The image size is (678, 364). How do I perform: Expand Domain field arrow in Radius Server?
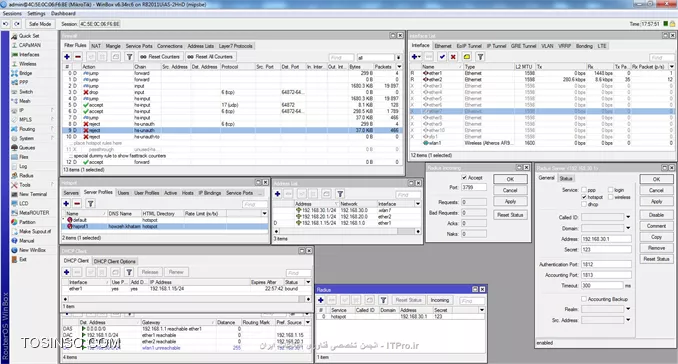[x=628, y=228]
